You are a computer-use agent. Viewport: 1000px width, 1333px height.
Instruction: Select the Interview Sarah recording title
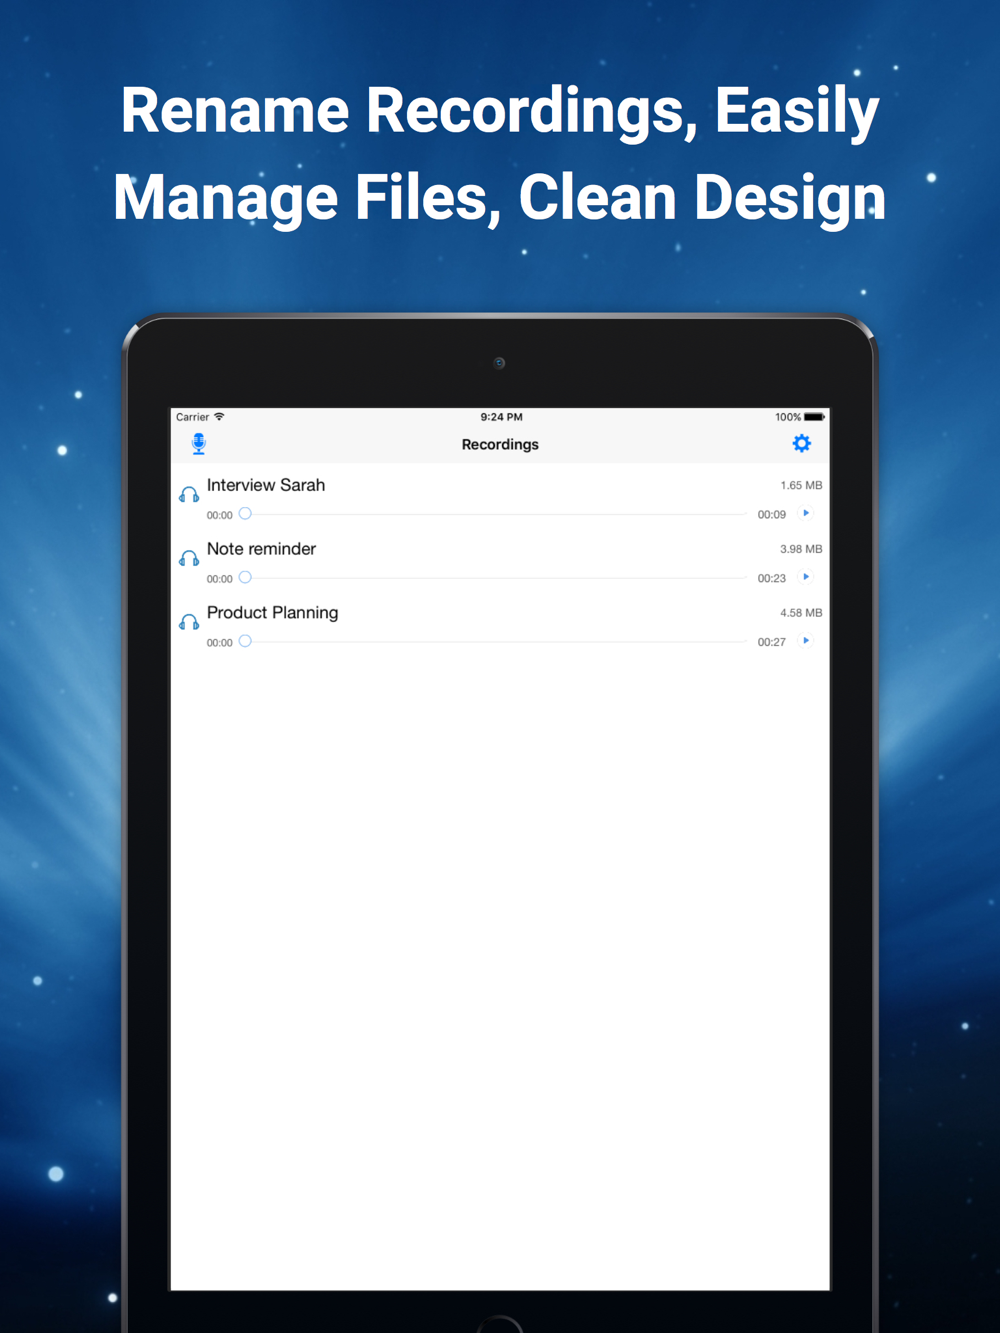266,485
